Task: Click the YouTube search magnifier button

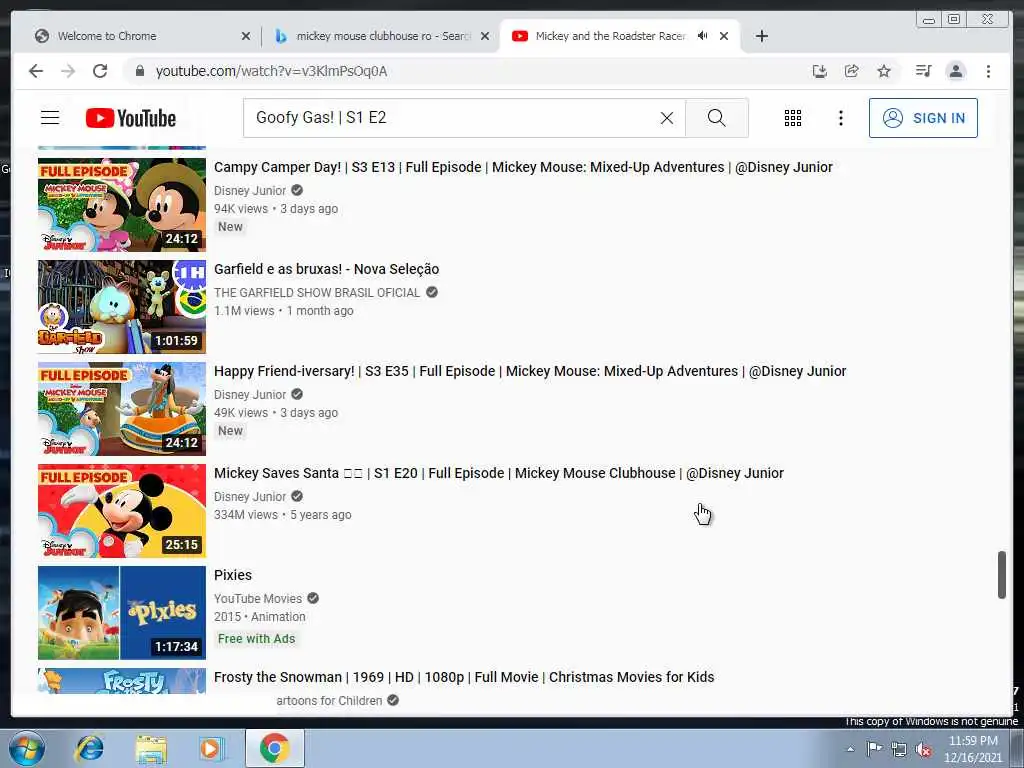Action: click(716, 118)
